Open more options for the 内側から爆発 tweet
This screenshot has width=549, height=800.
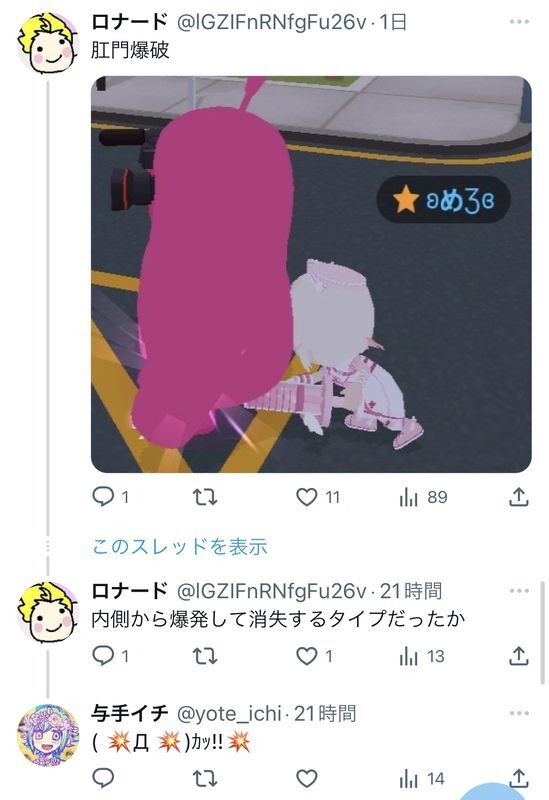point(519,591)
